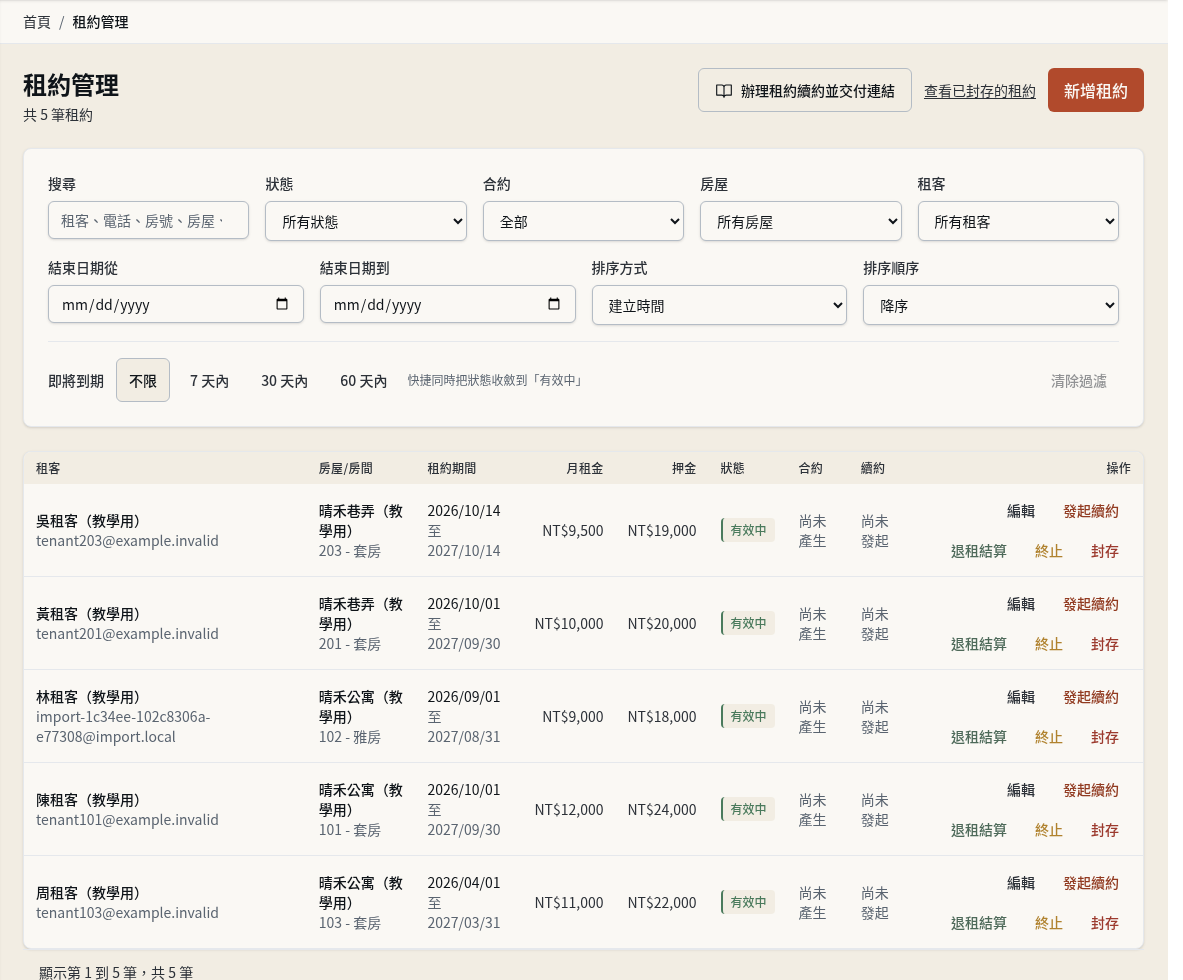The height and width of the screenshot is (980, 1183).
Task: Click 月租金 column header
Action: (585, 468)
